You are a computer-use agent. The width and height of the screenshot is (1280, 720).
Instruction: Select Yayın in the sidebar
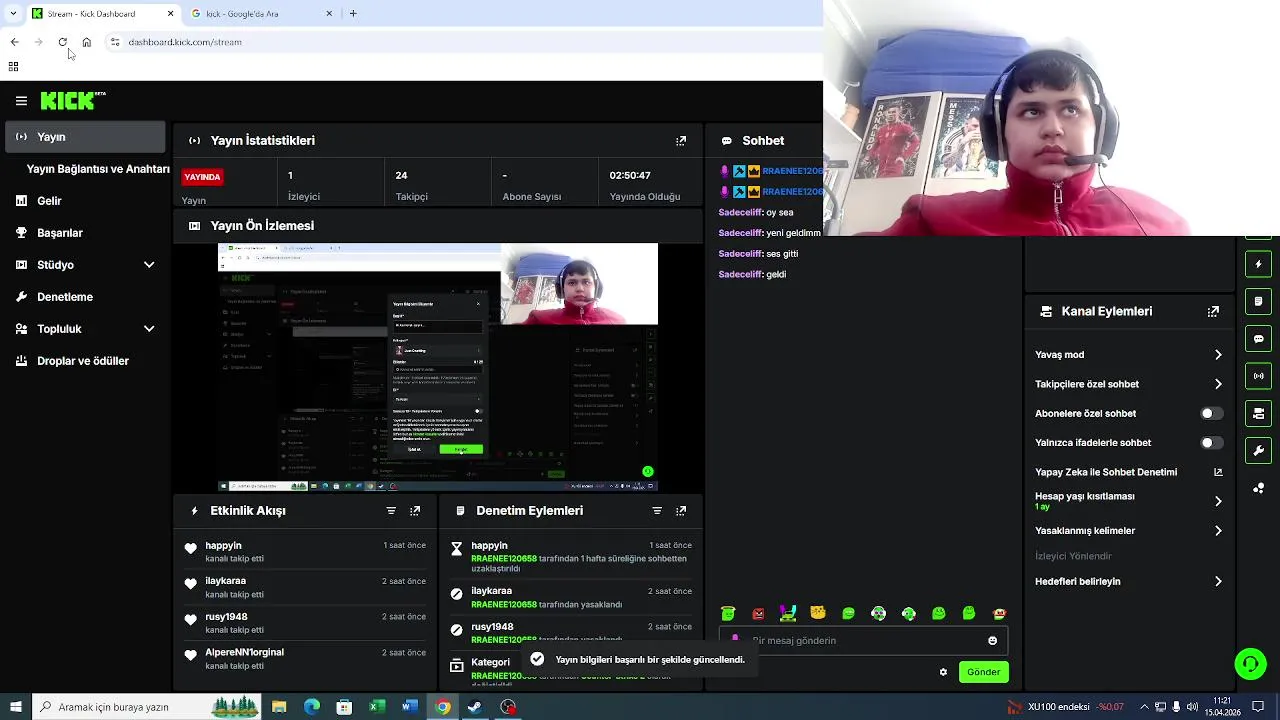click(85, 137)
